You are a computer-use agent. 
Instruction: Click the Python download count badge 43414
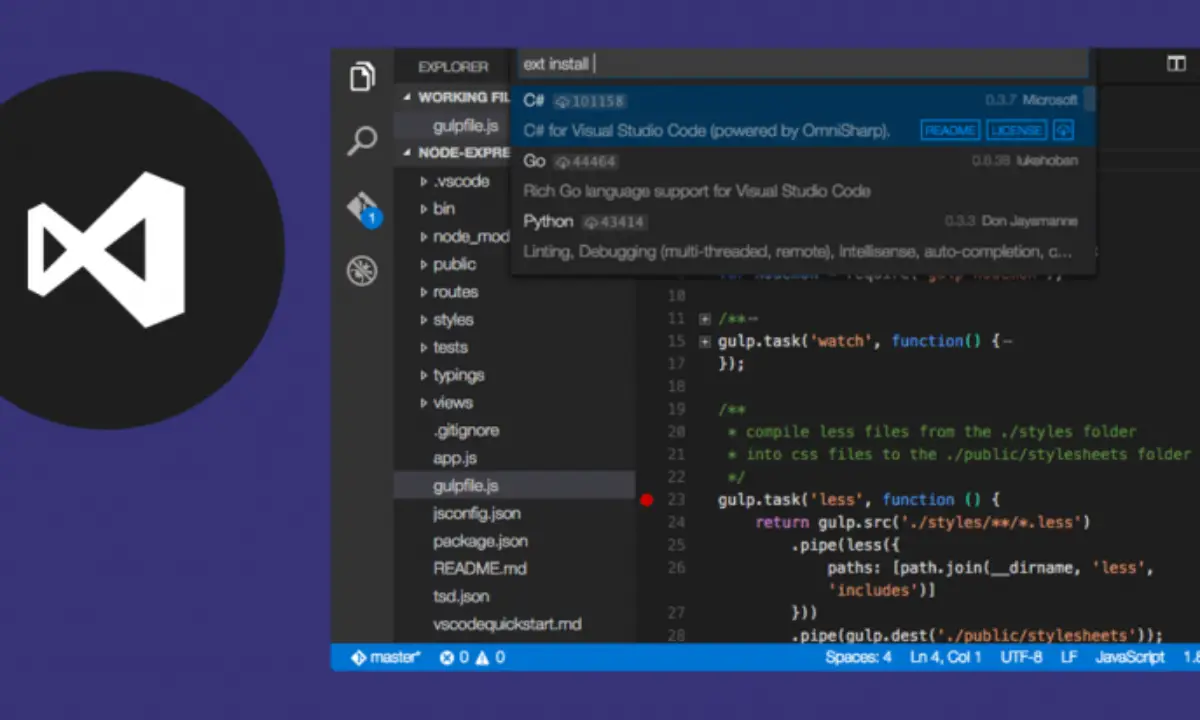click(x=615, y=222)
